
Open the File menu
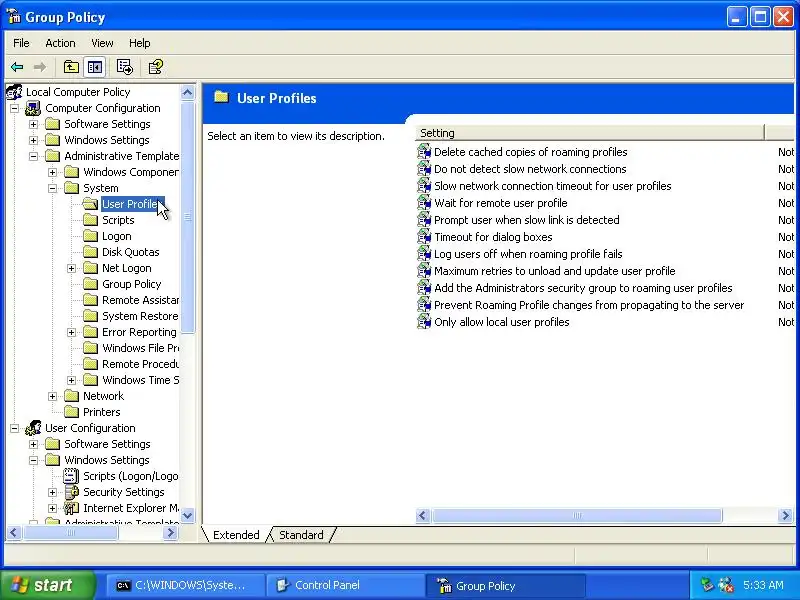pos(21,43)
